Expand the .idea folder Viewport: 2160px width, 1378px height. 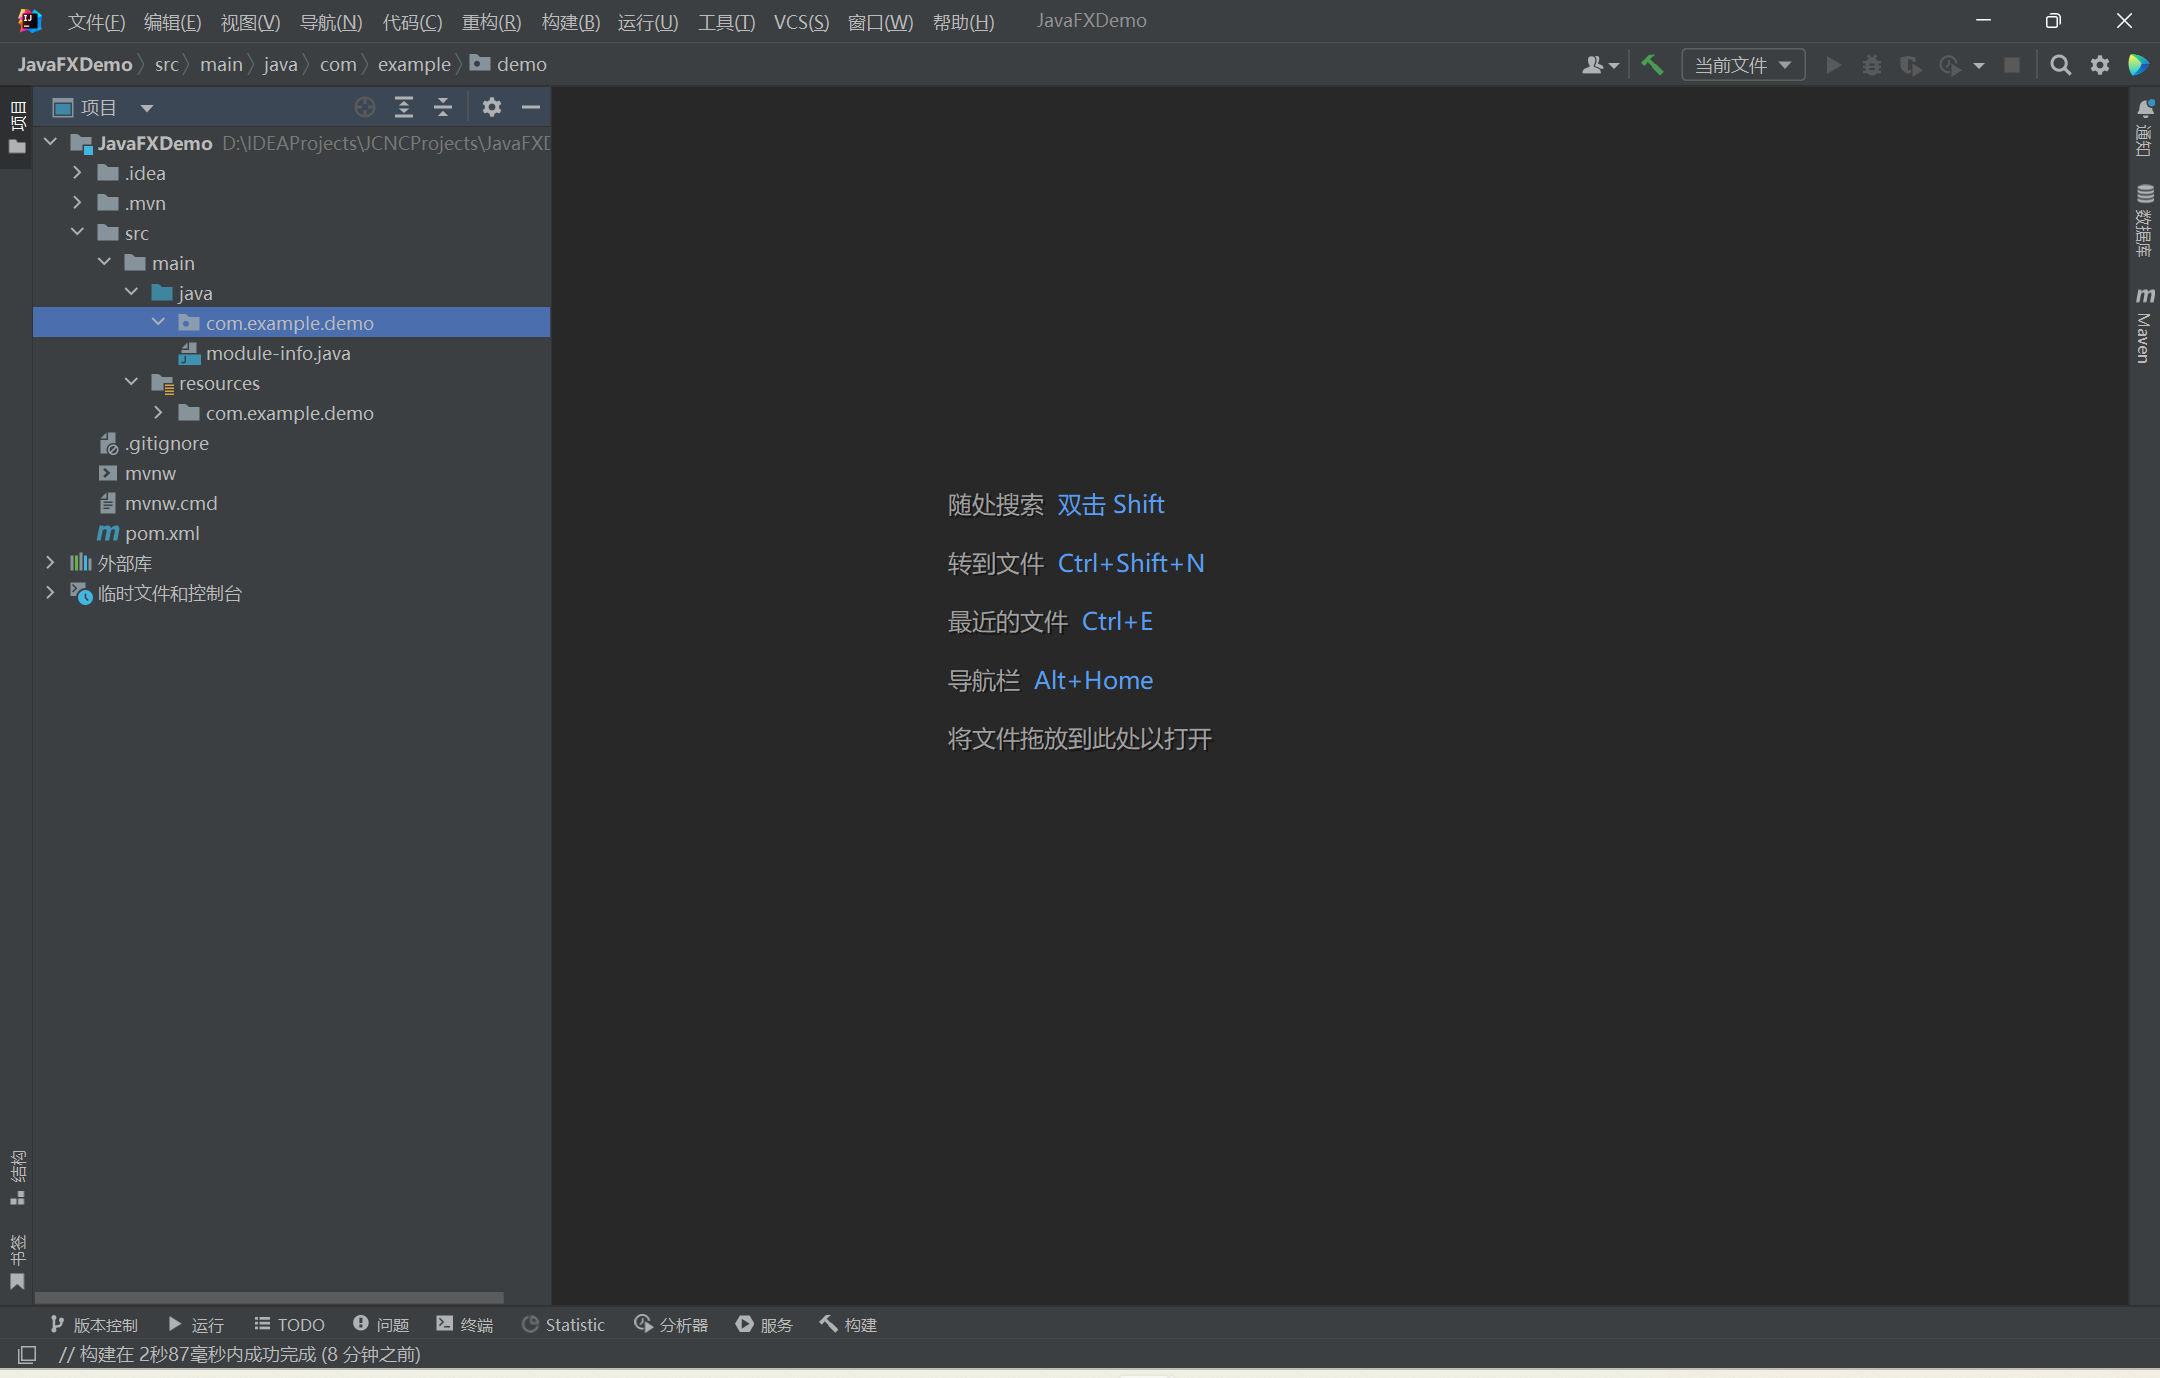[x=77, y=173]
